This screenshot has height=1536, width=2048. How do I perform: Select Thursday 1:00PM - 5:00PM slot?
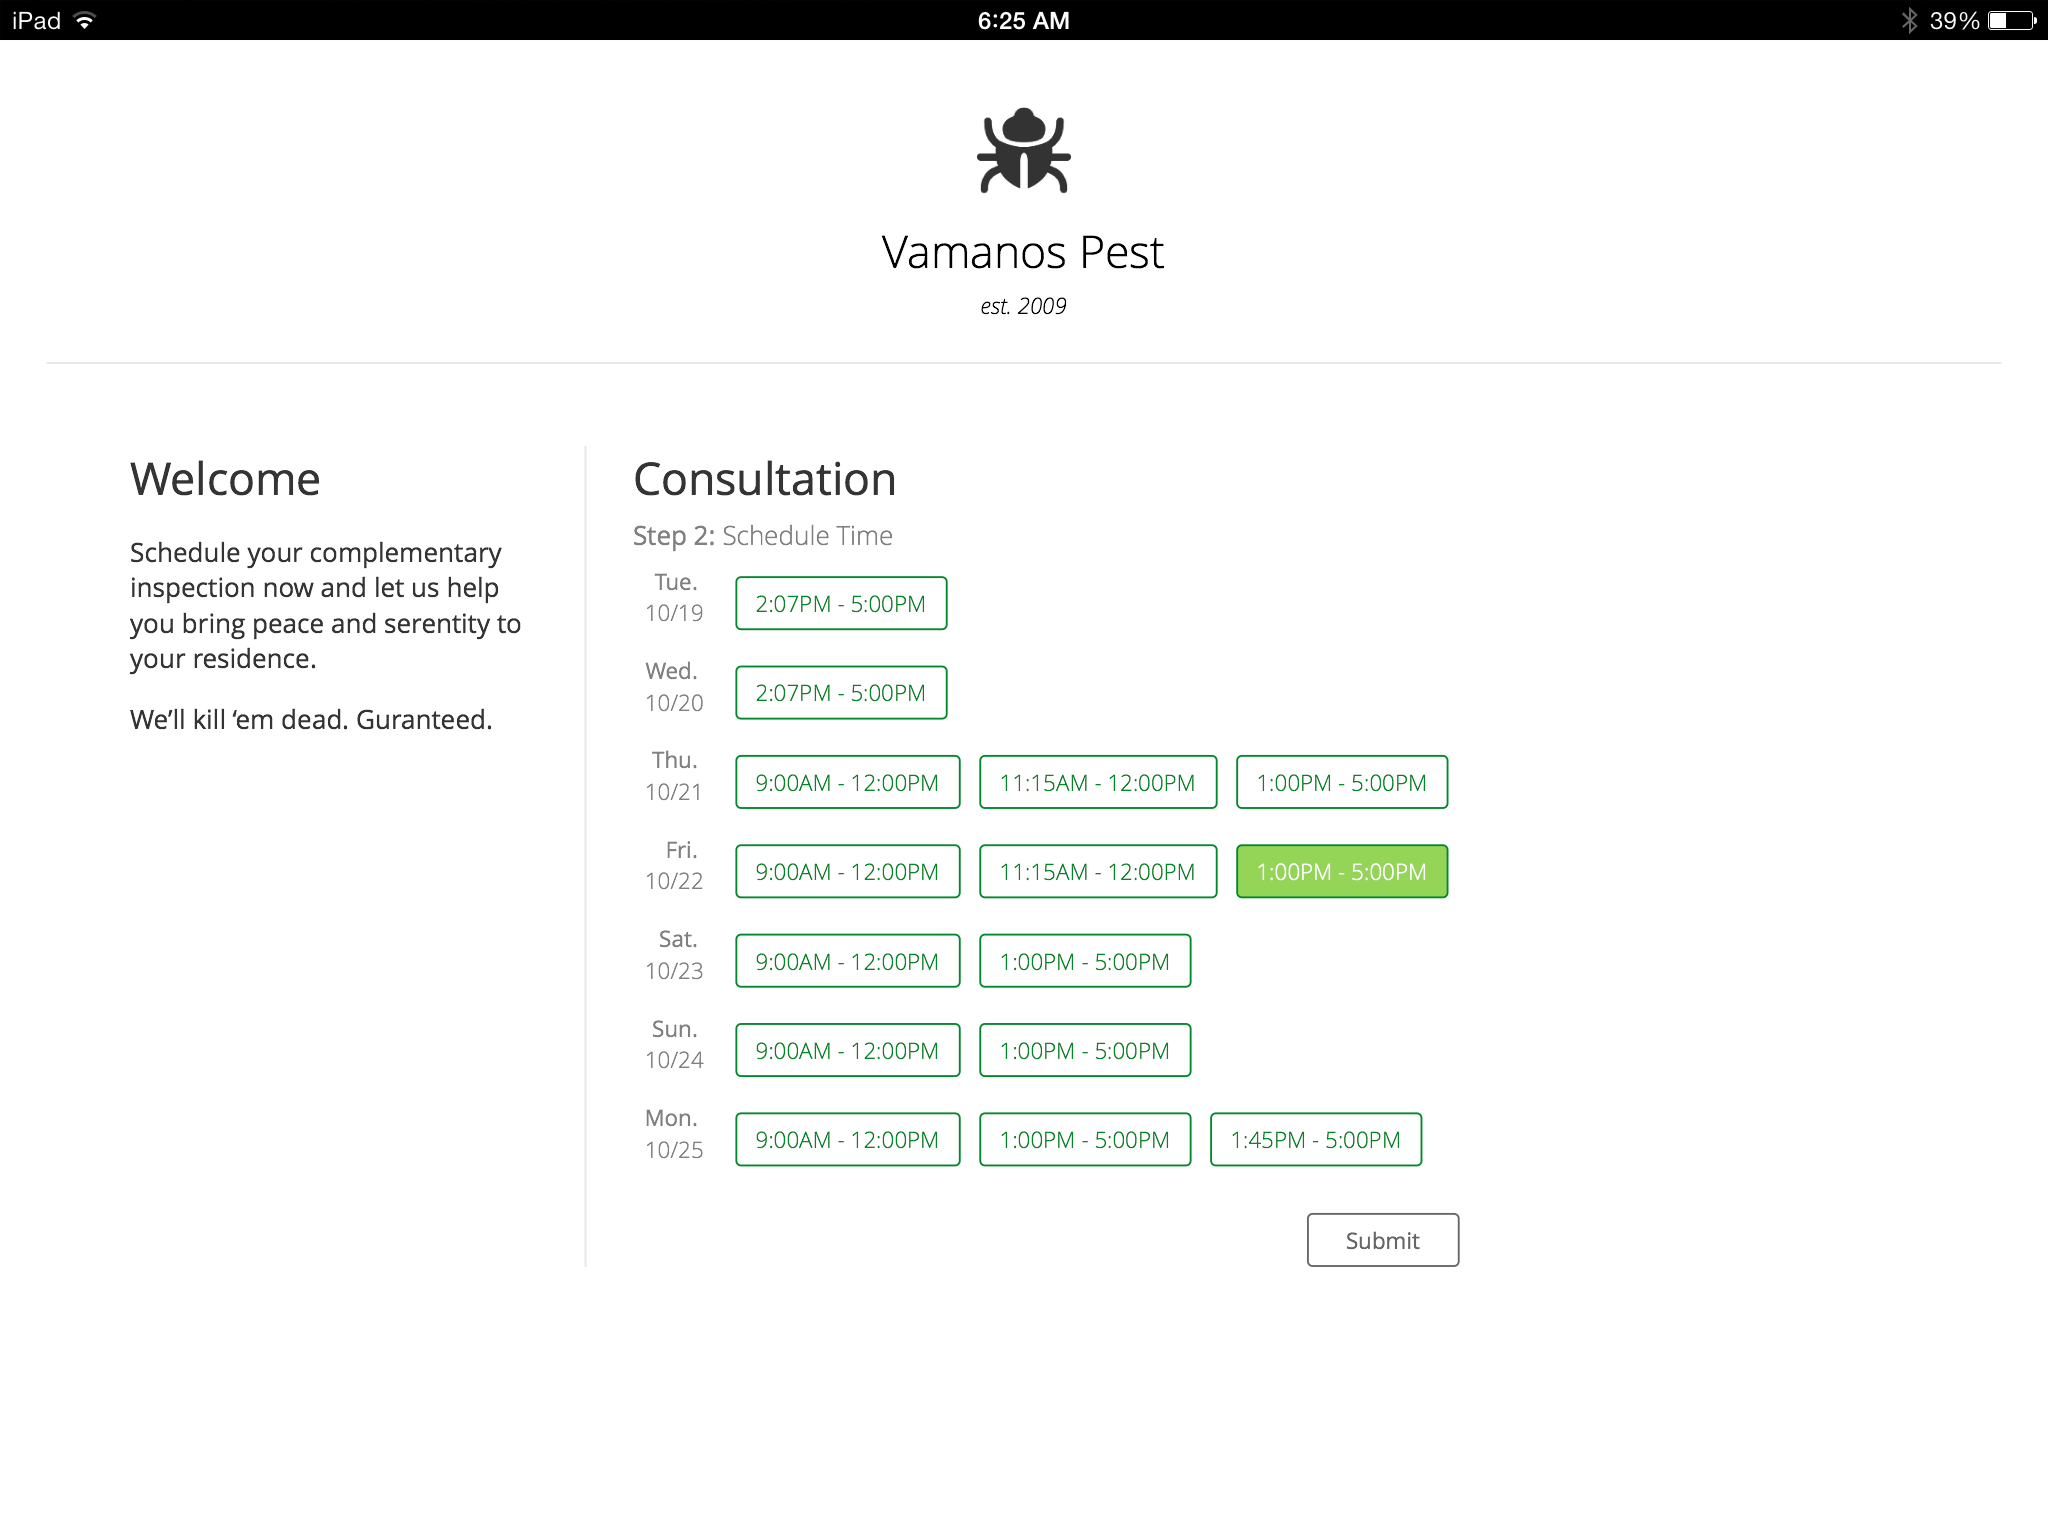[x=1341, y=782]
